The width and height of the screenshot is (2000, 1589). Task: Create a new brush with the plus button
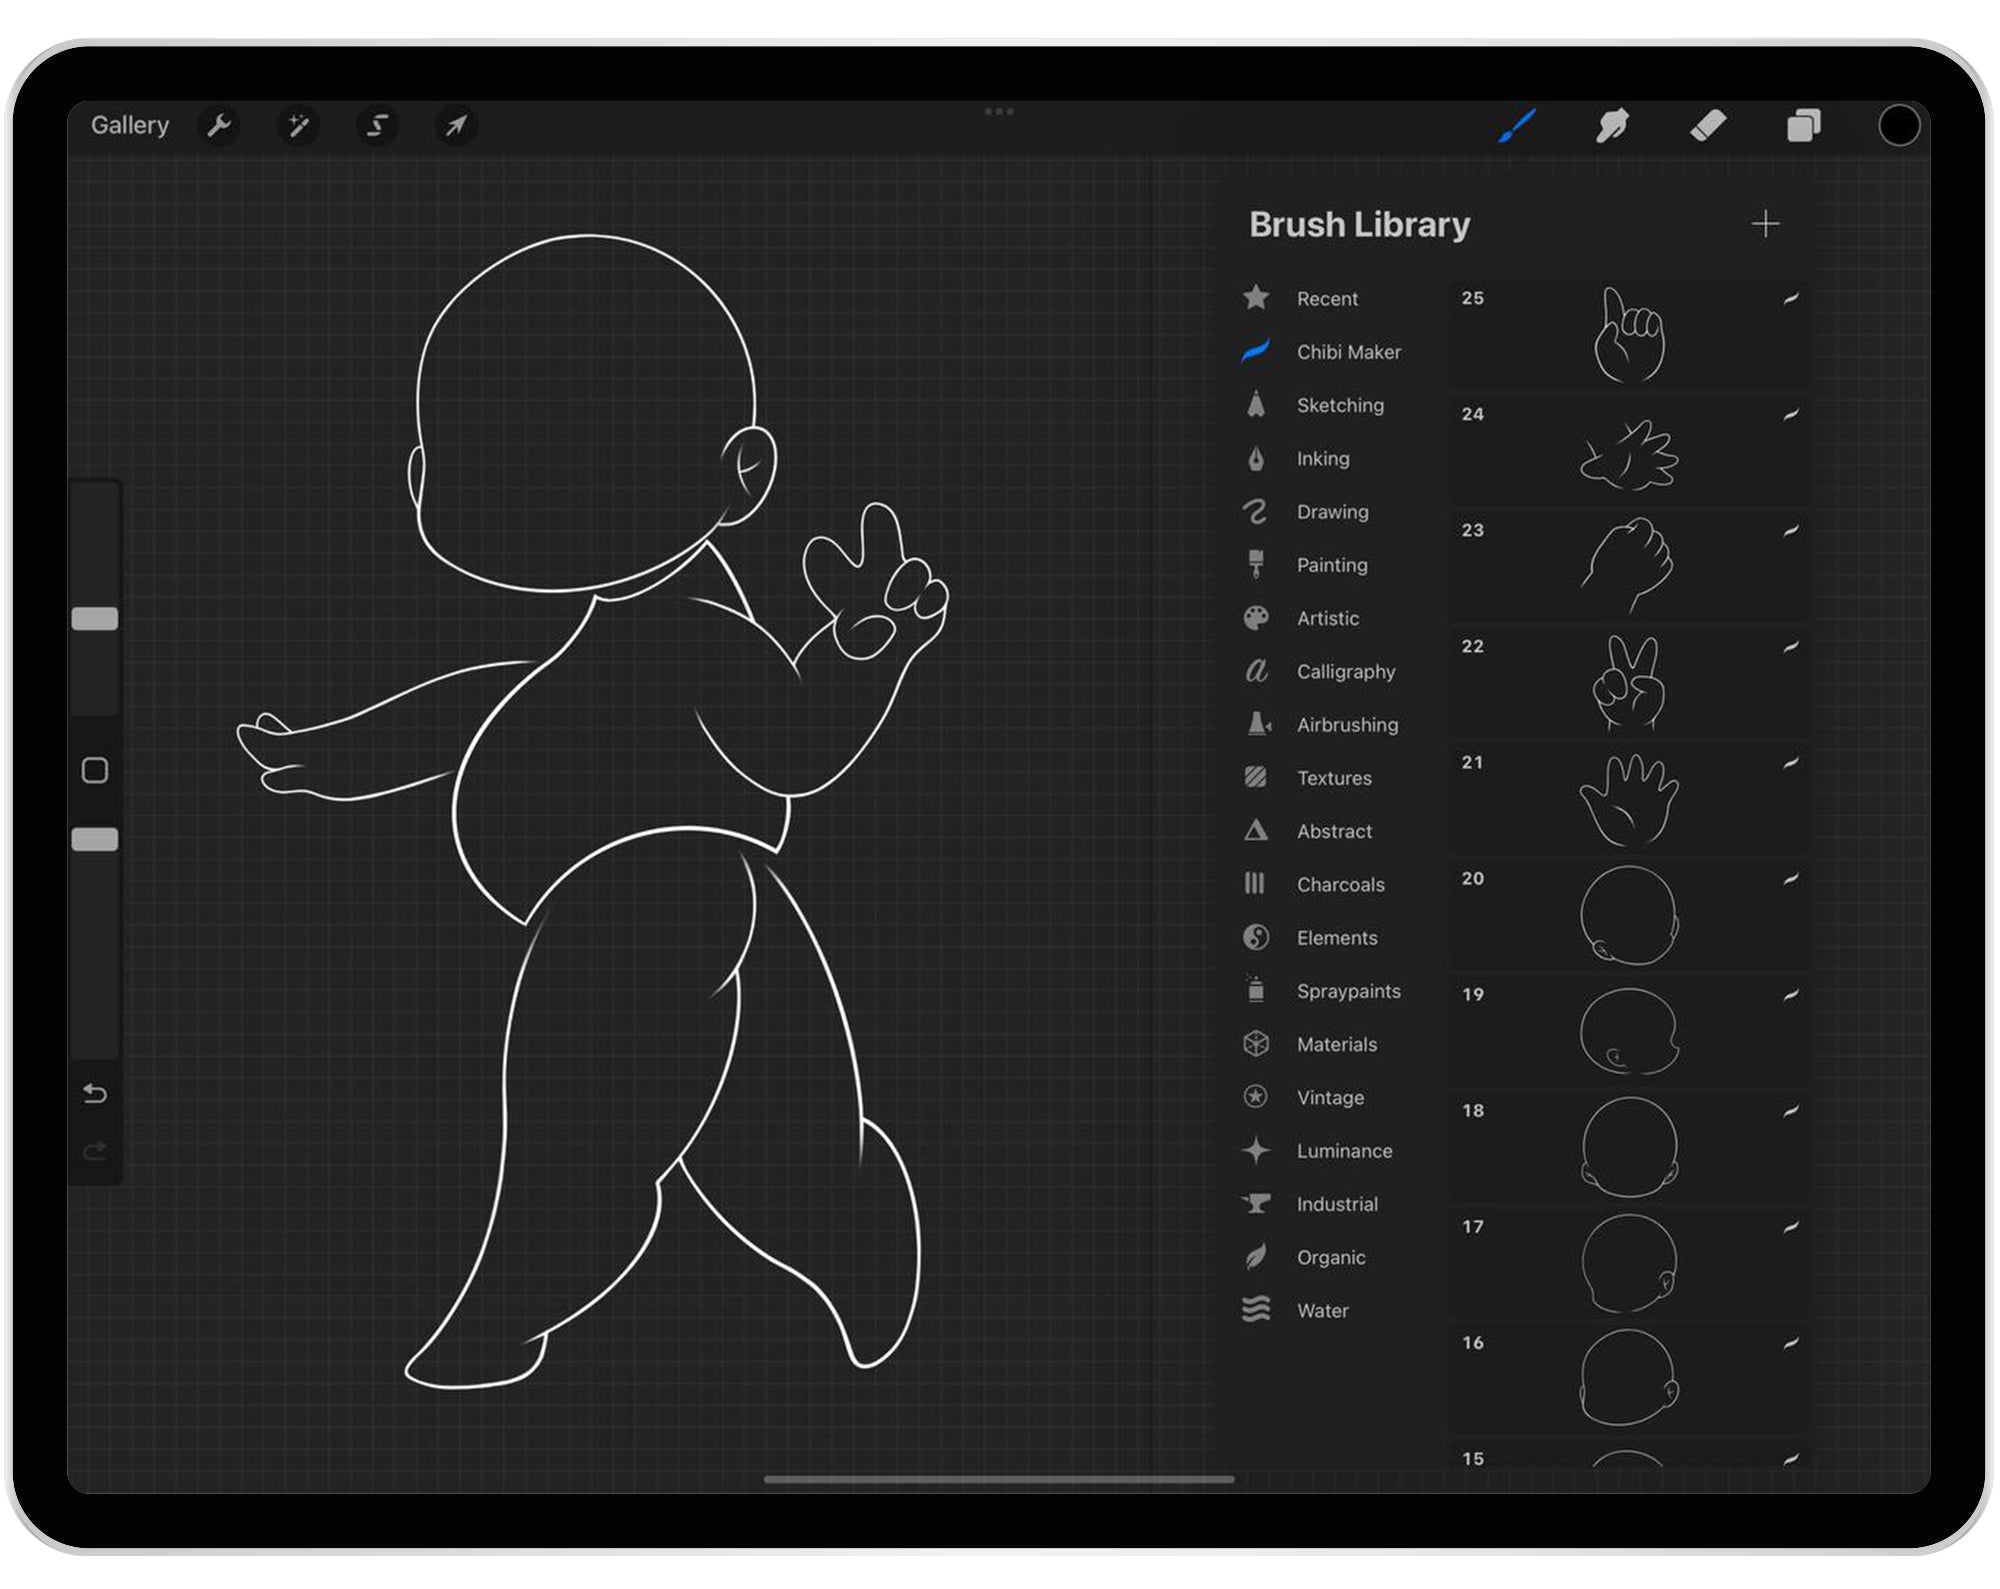click(x=1766, y=224)
